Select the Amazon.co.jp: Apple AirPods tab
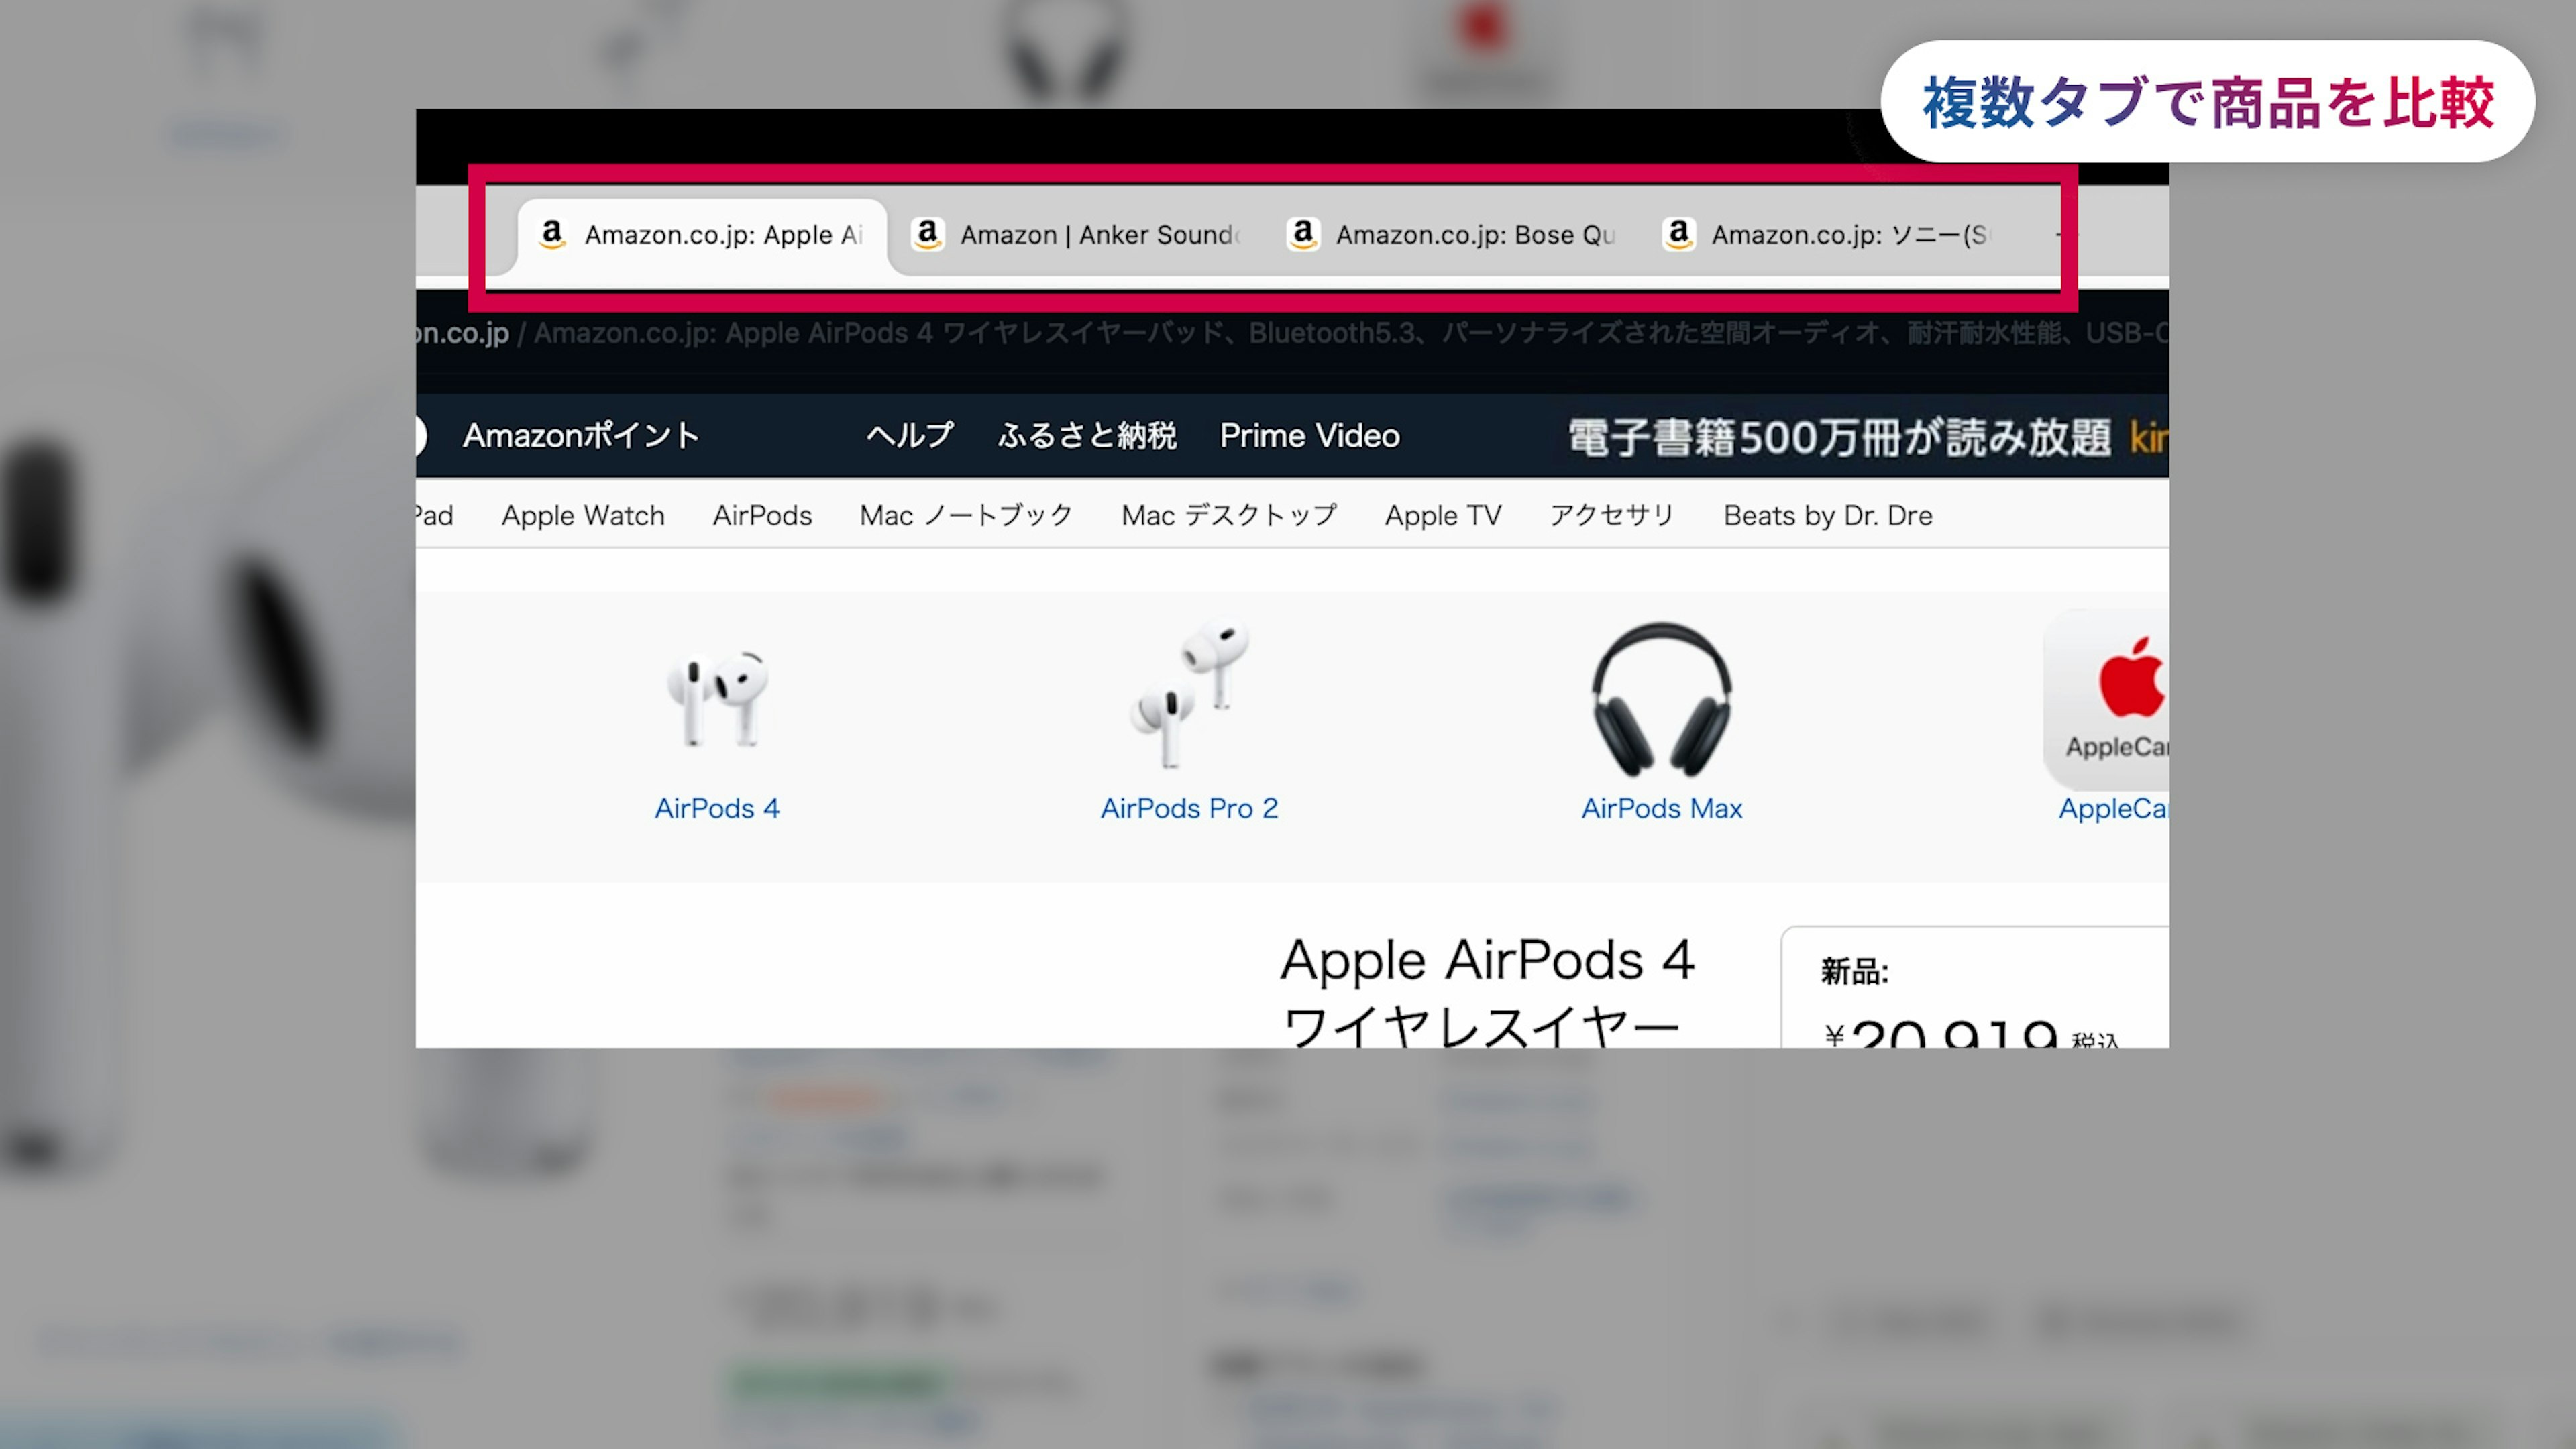This screenshot has width=2576, height=1449. (722, 235)
